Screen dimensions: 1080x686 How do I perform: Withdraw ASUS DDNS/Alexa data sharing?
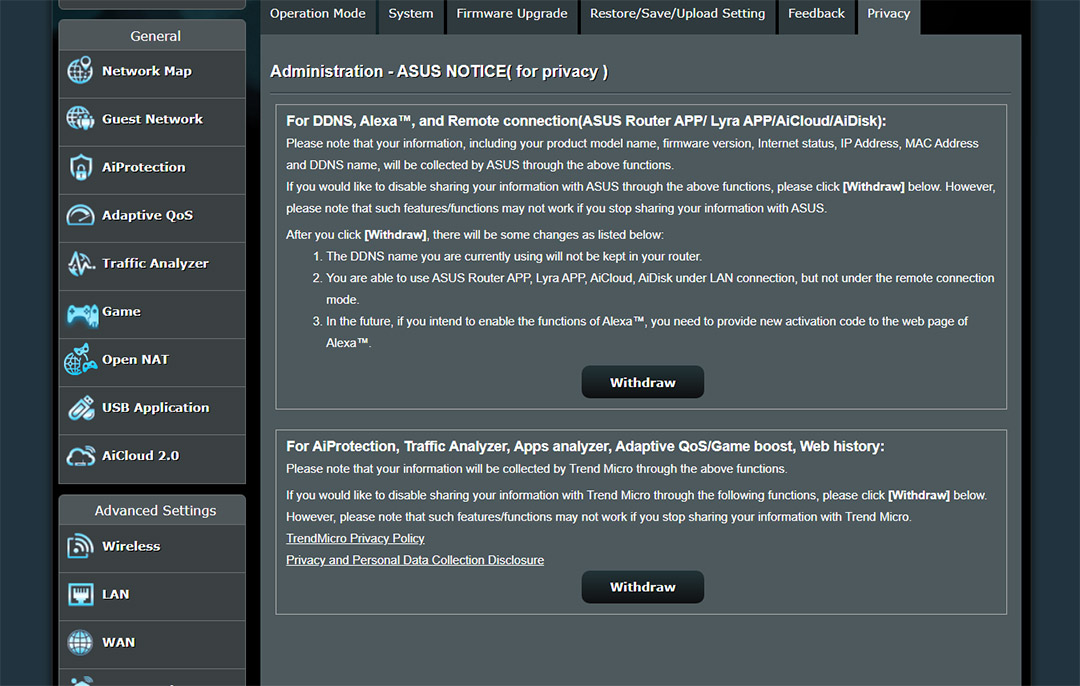point(643,382)
